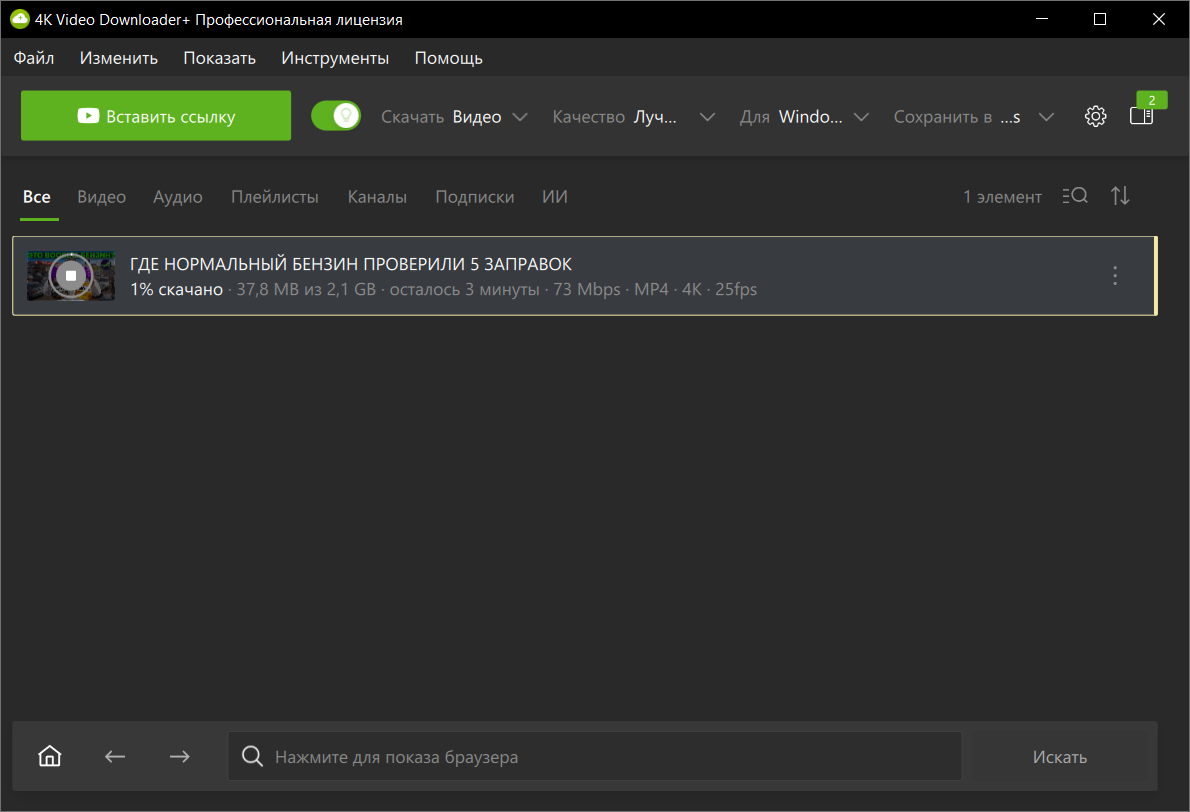Go to browser home icon
The height and width of the screenshot is (812, 1190).
(x=49, y=756)
